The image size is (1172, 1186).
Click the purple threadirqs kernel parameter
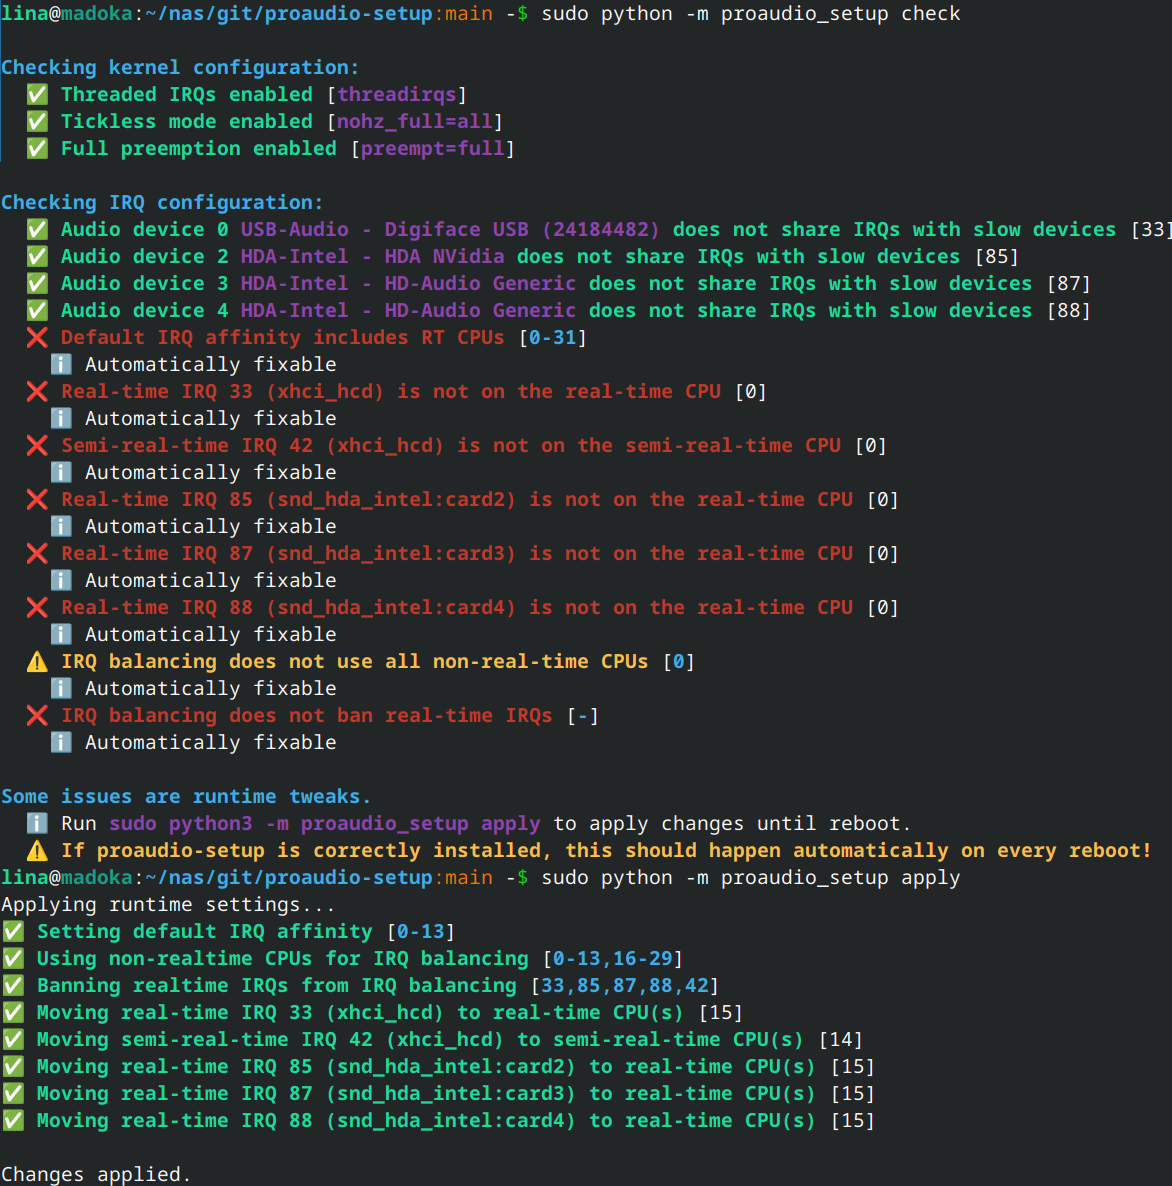point(397,95)
